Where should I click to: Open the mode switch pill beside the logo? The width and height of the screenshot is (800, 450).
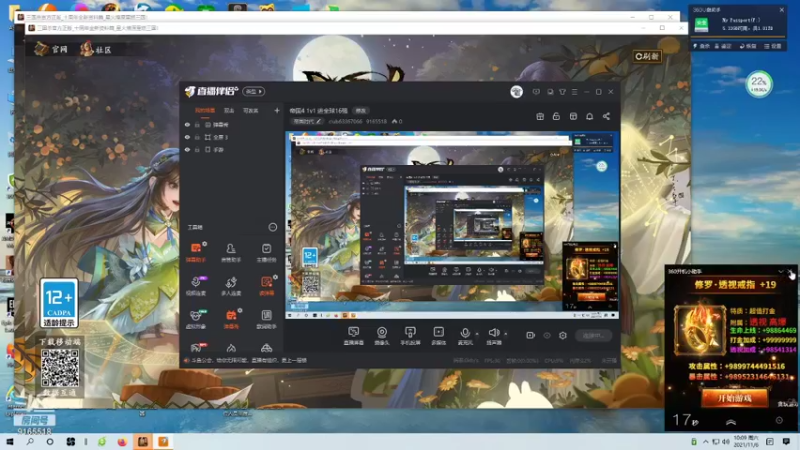point(254,91)
